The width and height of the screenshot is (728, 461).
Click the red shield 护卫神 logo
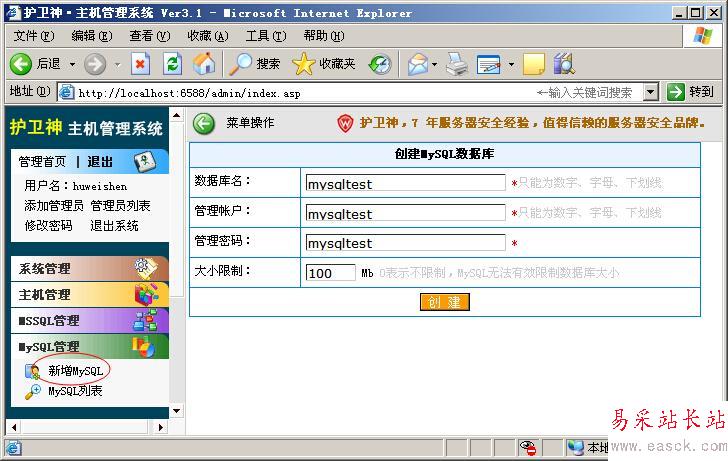point(345,123)
